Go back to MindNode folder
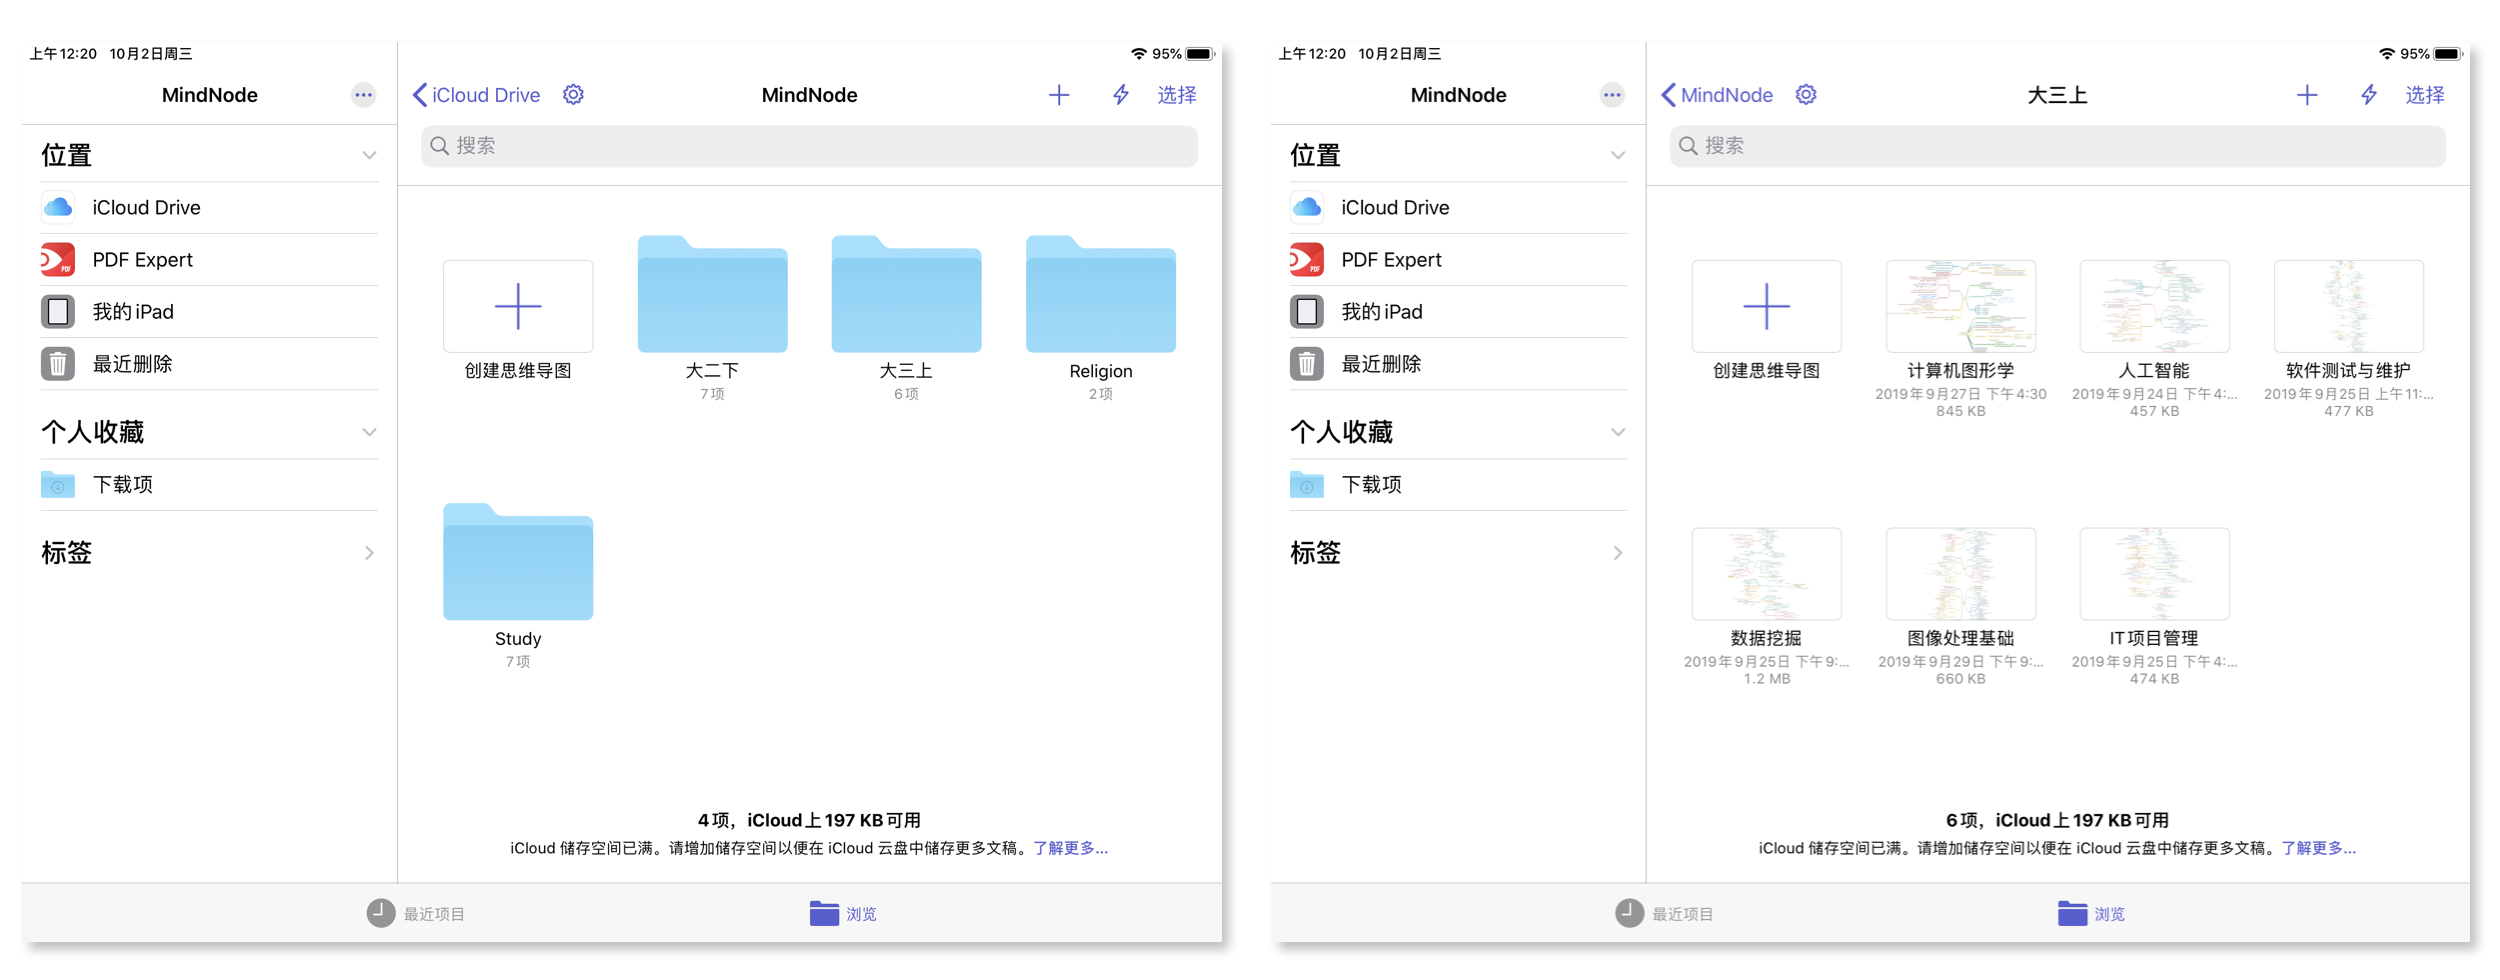This screenshot has width=2500, height=980. 1716,95
